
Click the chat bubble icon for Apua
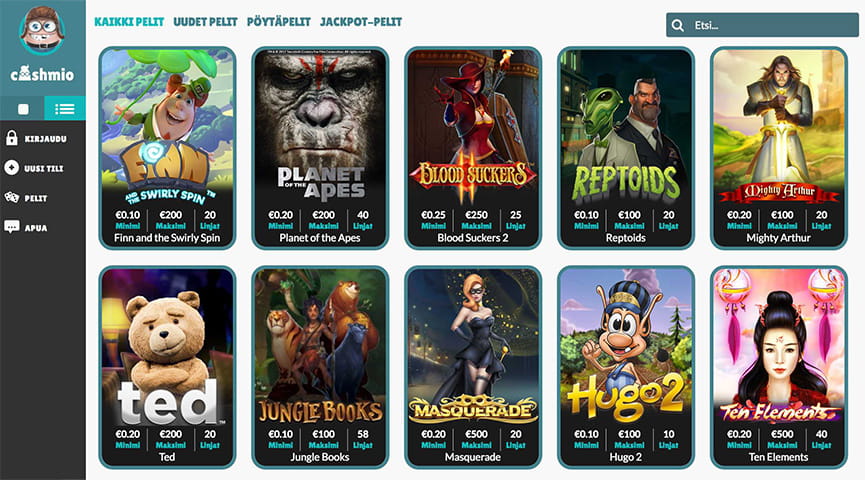12,227
